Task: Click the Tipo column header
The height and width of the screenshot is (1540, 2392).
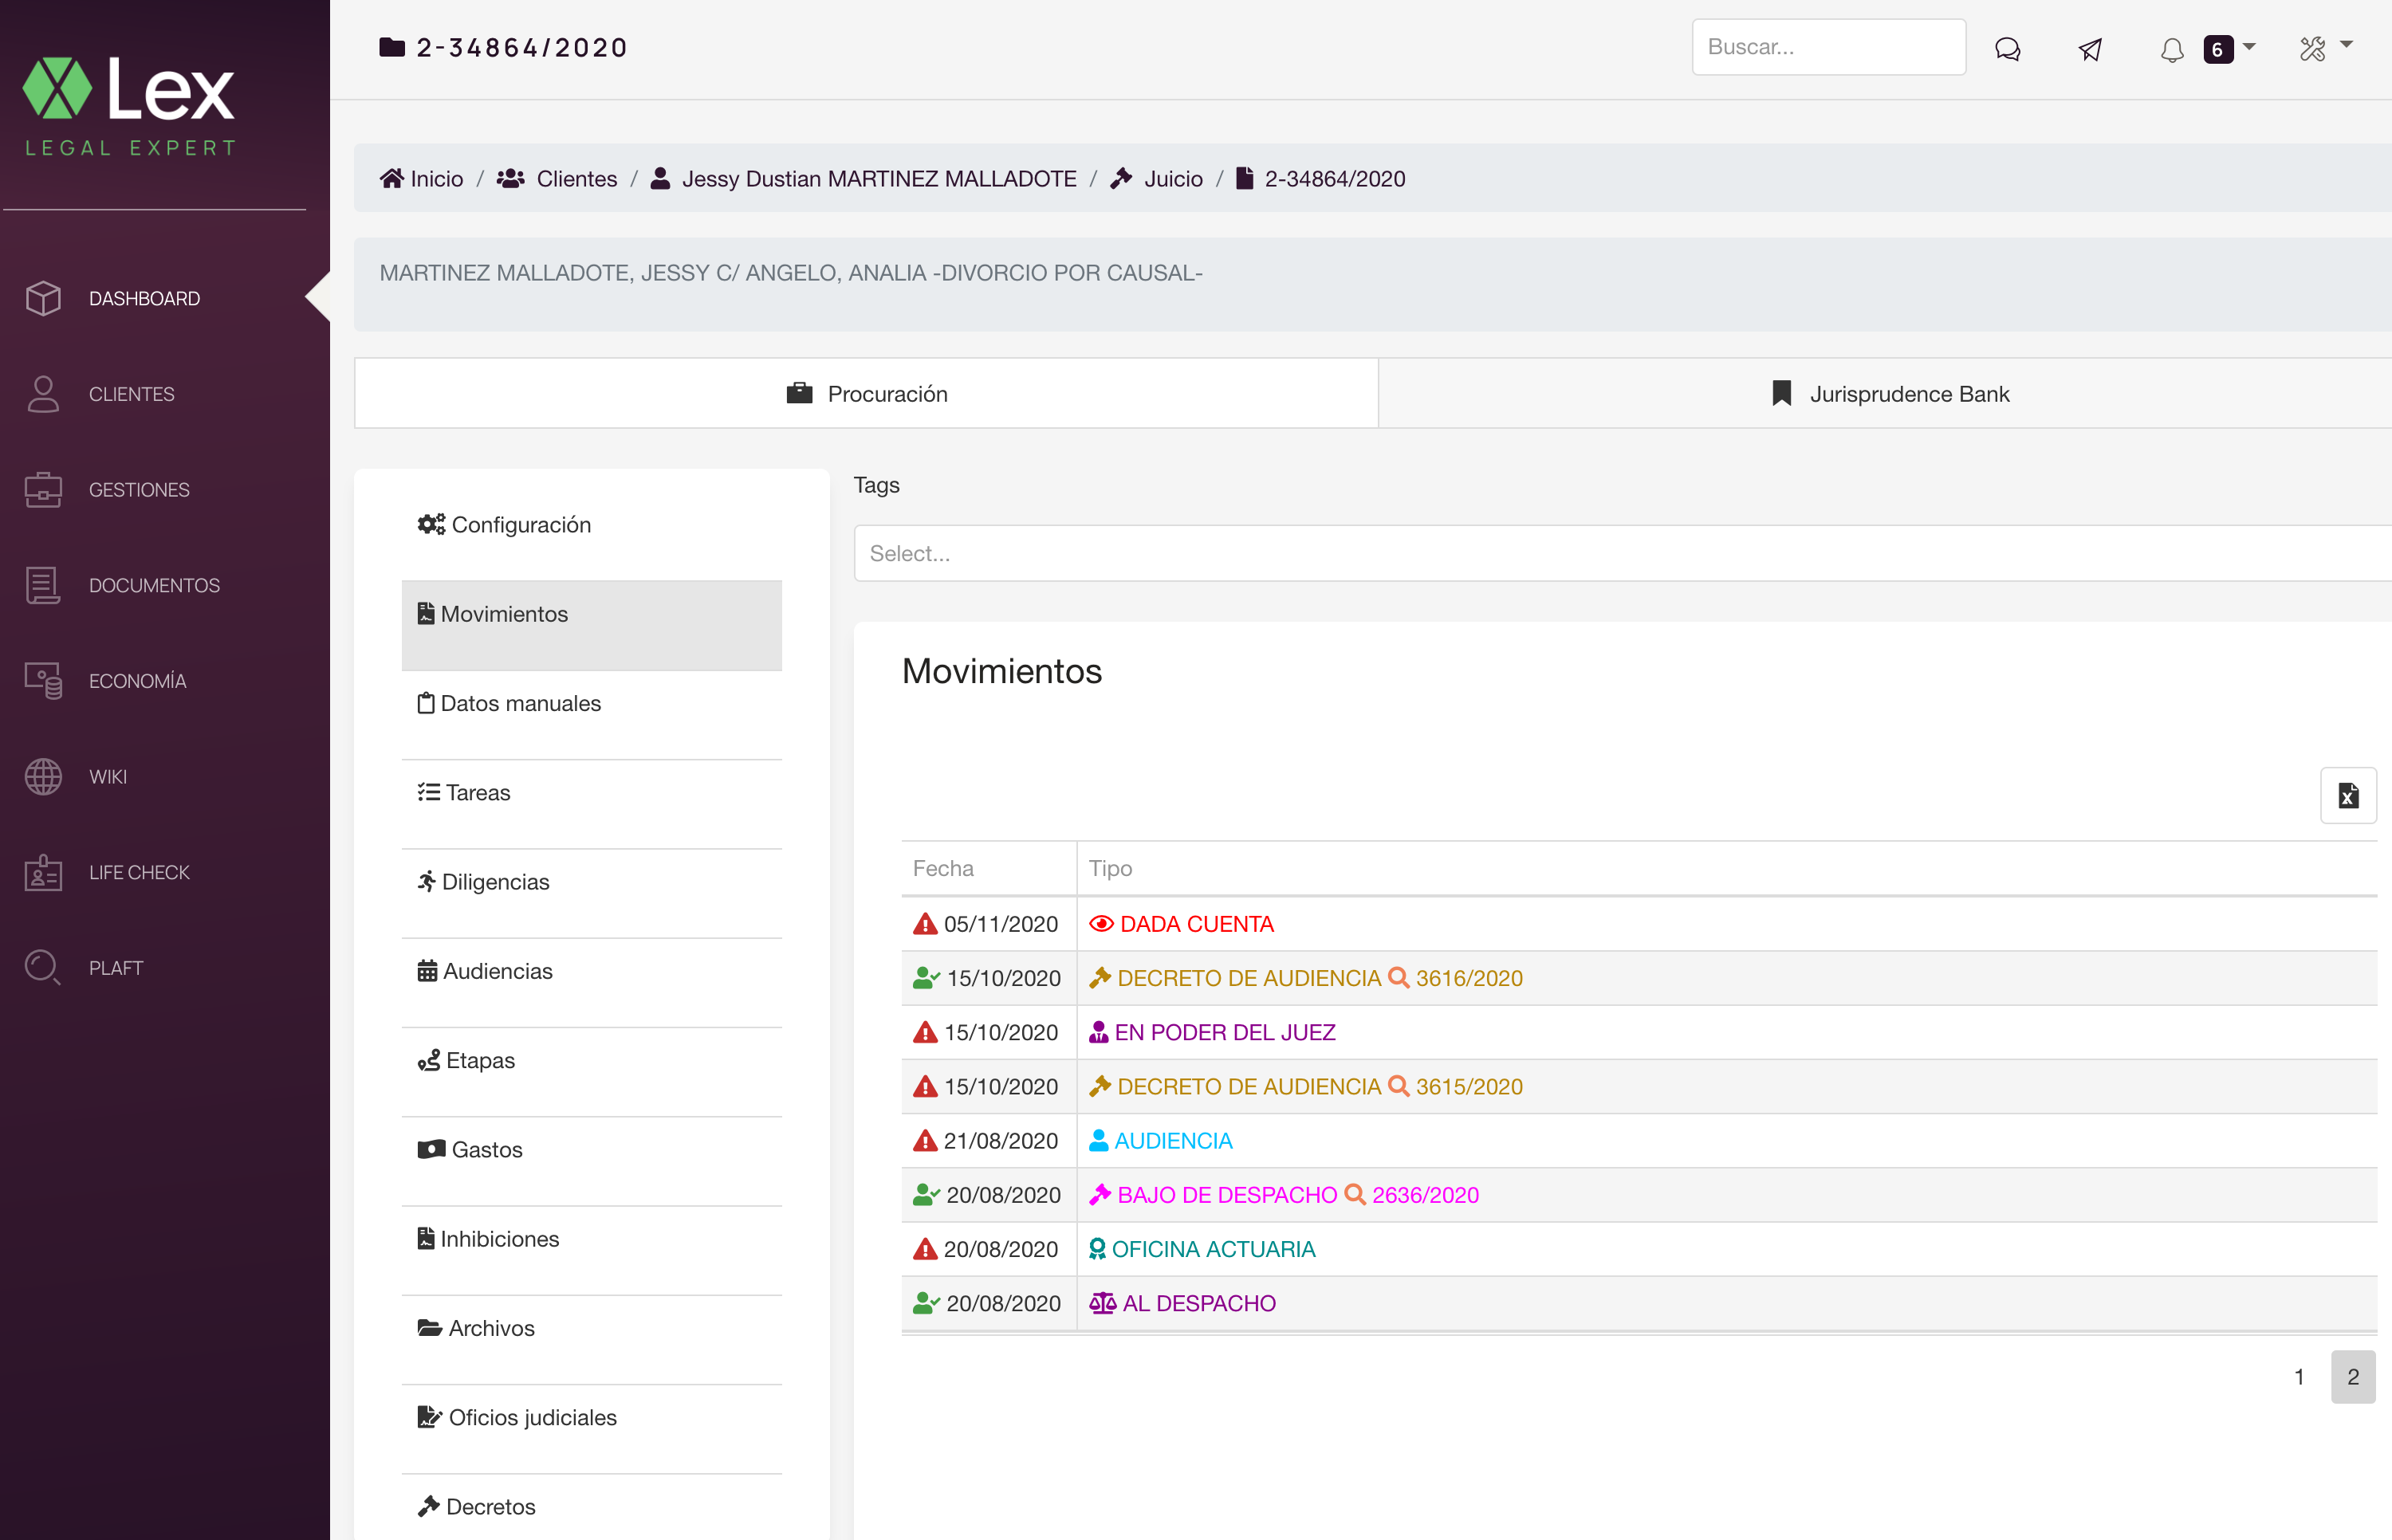Action: tap(1110, 868)
